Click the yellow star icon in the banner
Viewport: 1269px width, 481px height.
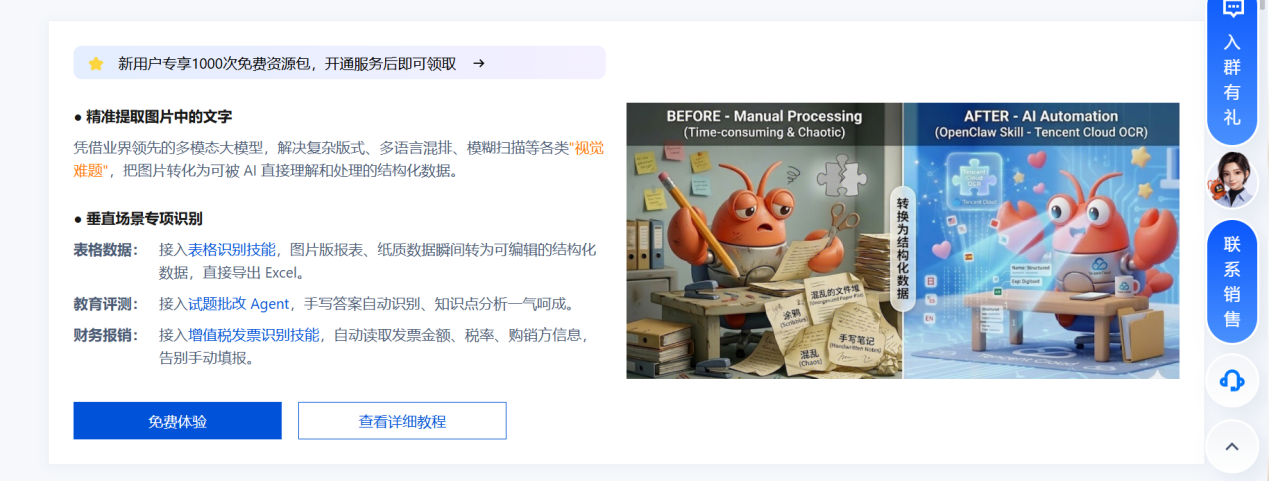[x=96, y=63]
